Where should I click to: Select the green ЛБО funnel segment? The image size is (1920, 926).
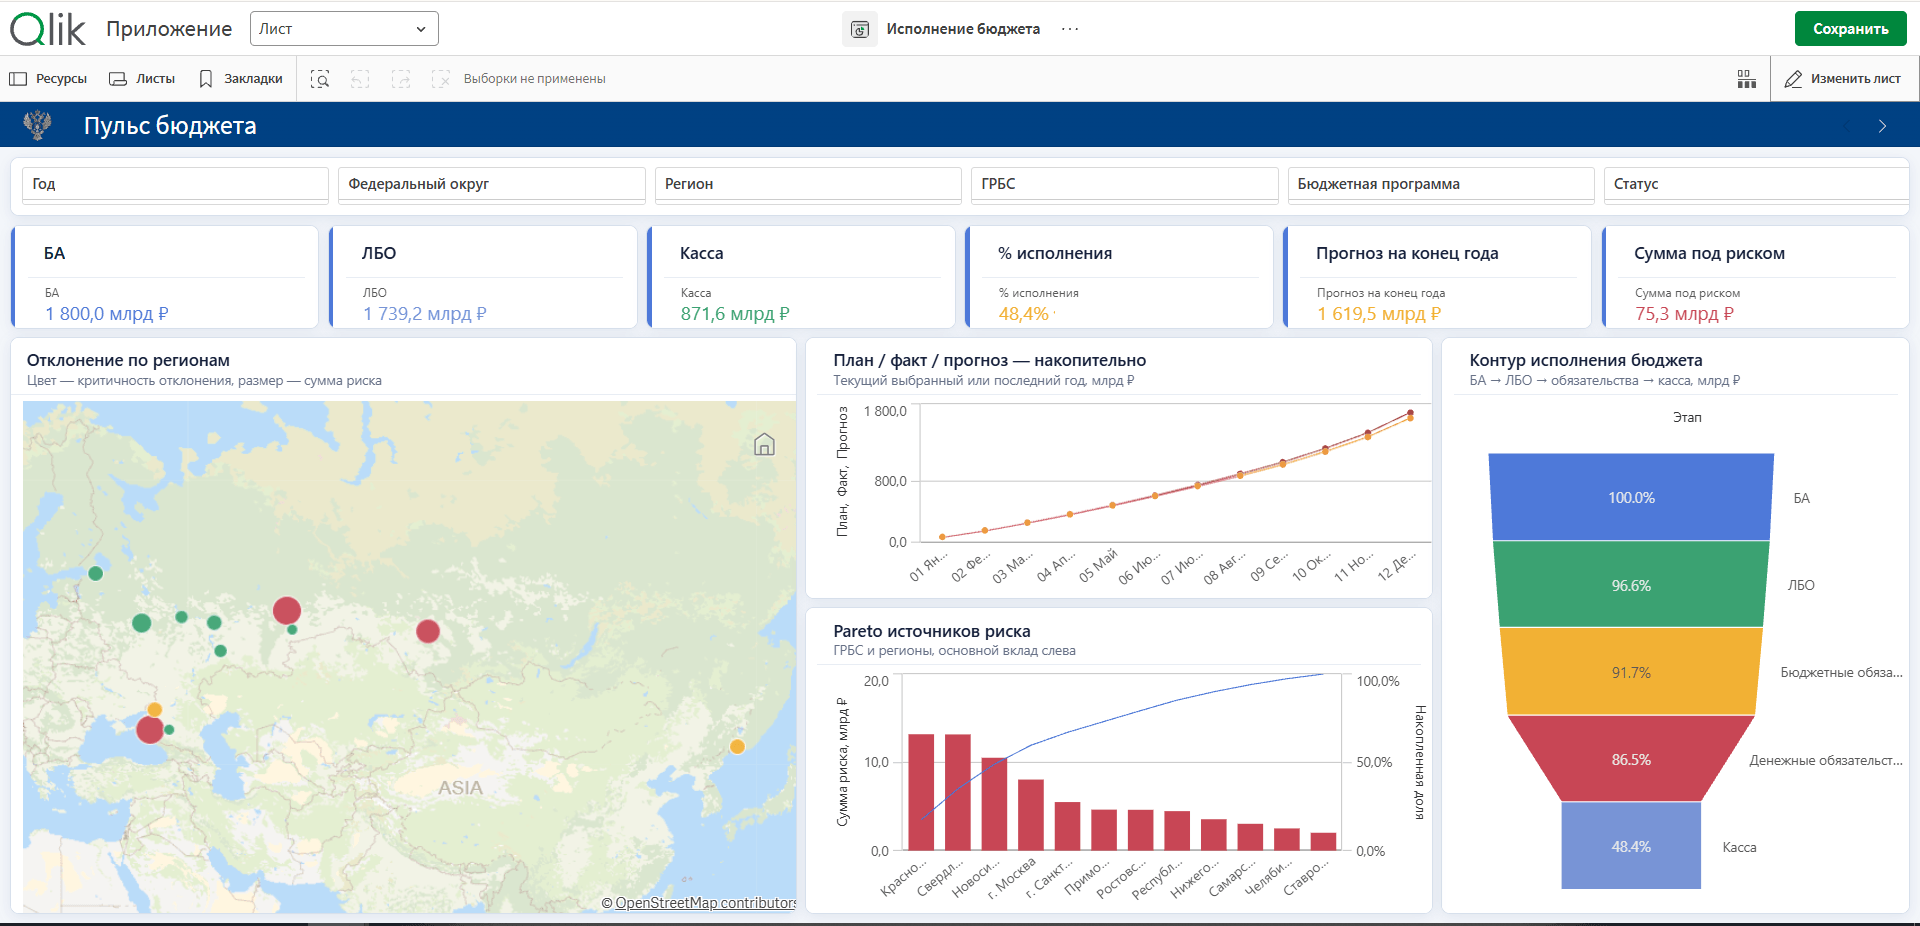(x=1631, y=585)
